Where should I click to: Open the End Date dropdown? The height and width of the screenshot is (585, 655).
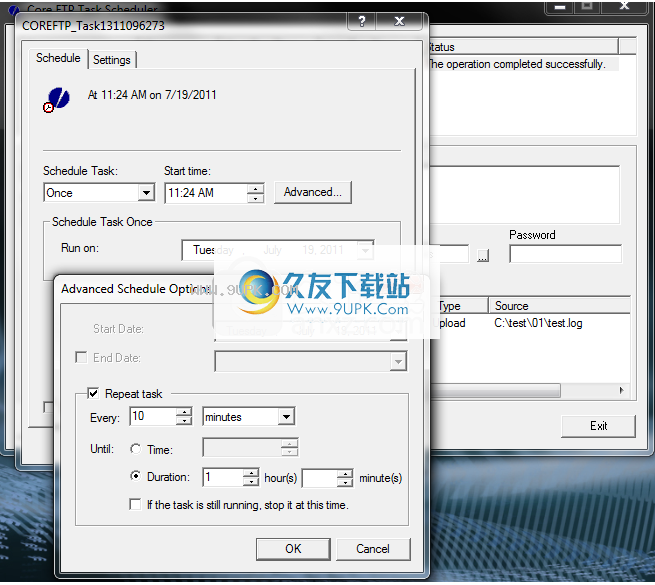pos(398,361)
